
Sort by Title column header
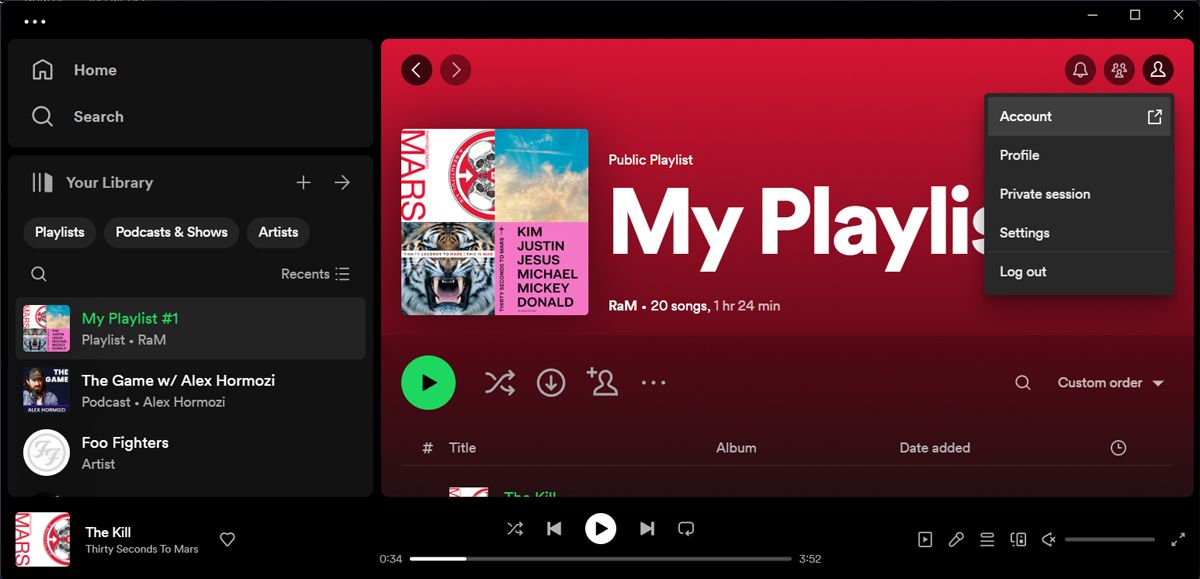[463, 448]
